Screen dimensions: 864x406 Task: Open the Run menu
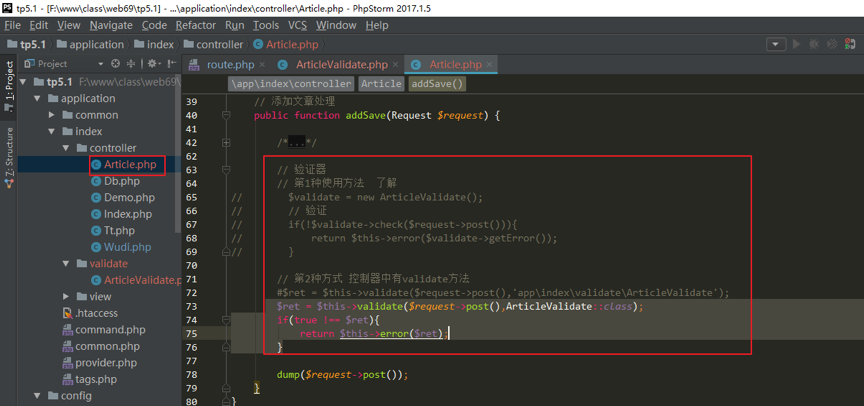click(x=234, y=25)
